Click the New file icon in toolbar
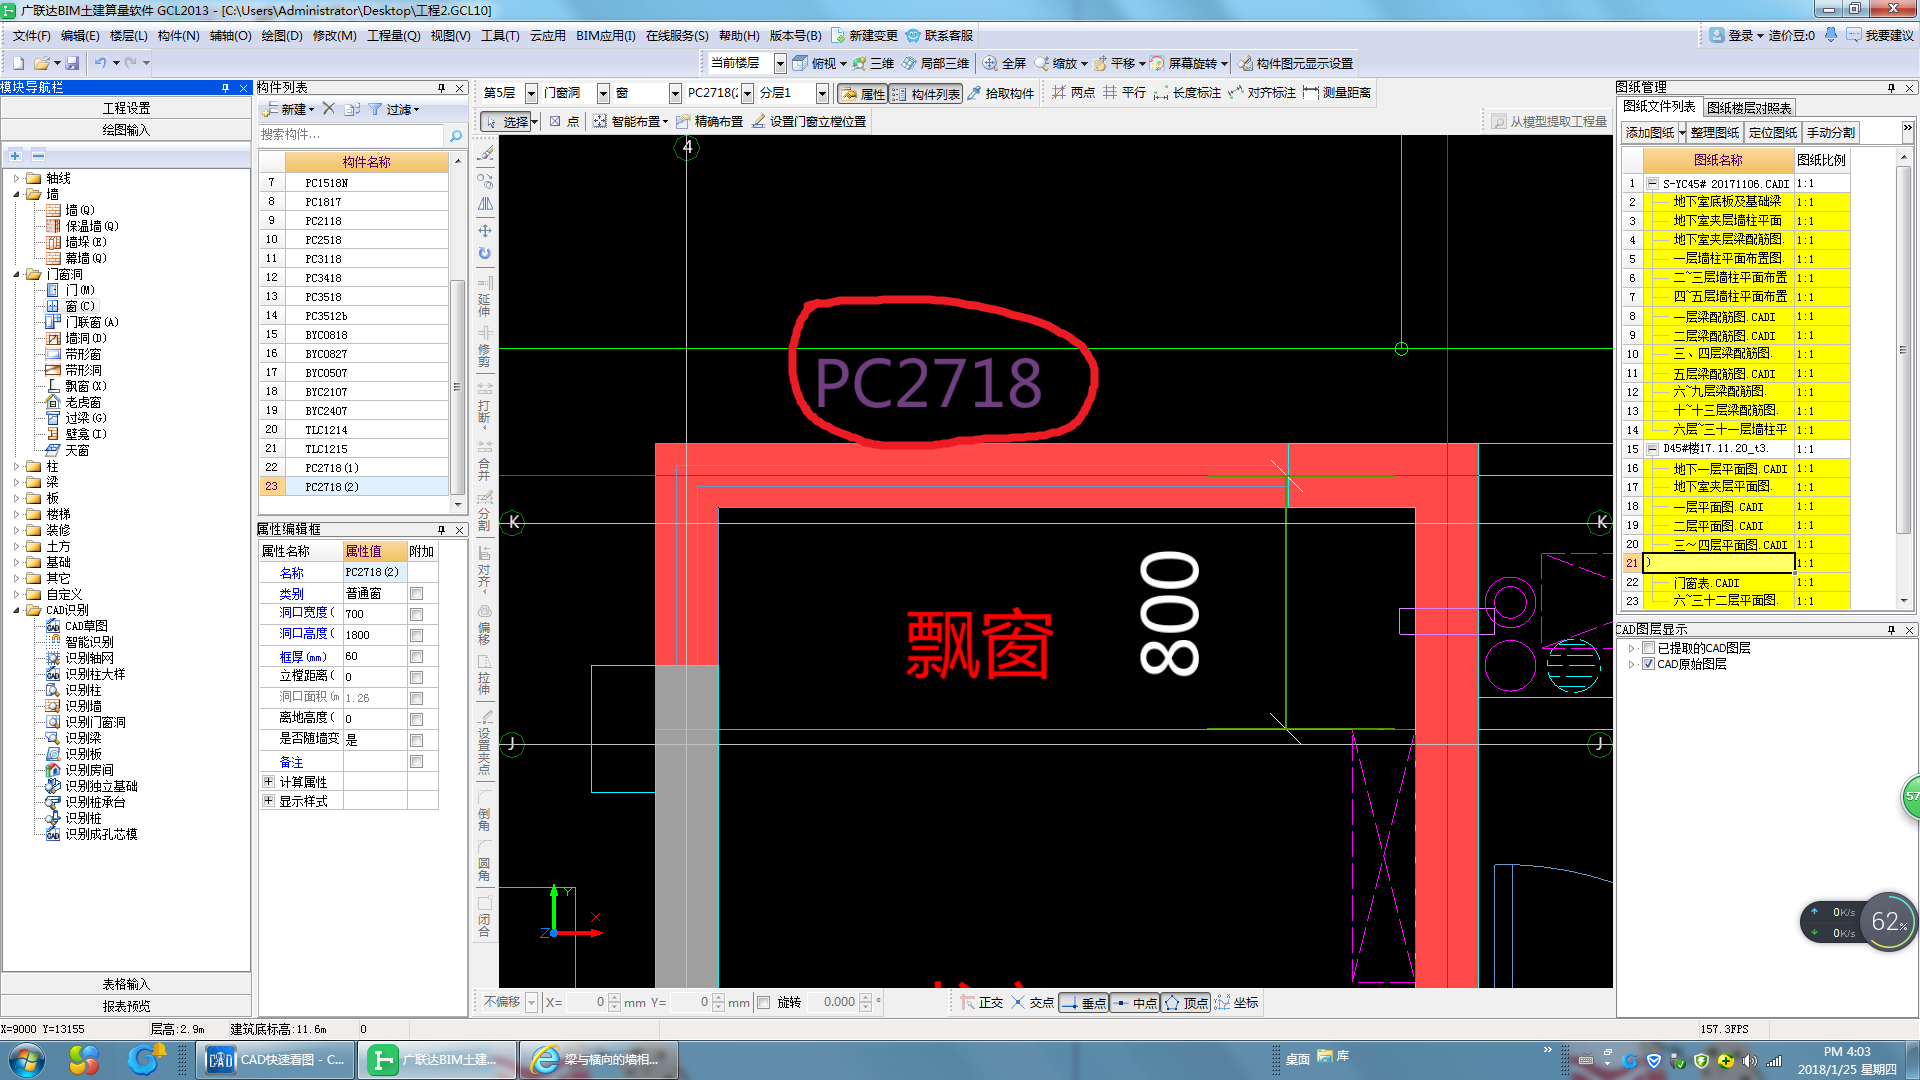1920x1080 pixels. pyautogui.click(x=18, y=63)
